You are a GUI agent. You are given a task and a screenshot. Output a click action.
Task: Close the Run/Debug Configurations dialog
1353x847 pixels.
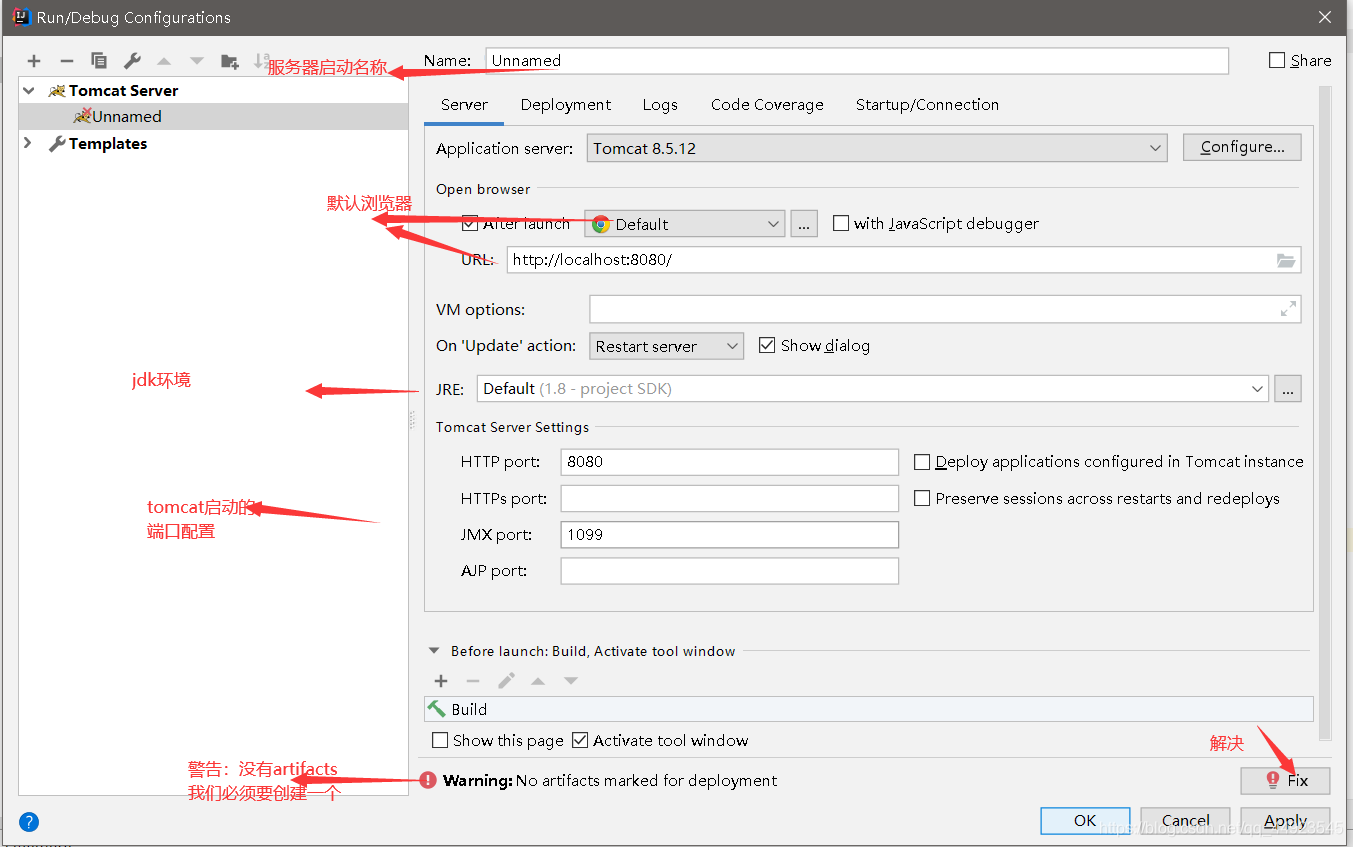tap(1325, 17)
